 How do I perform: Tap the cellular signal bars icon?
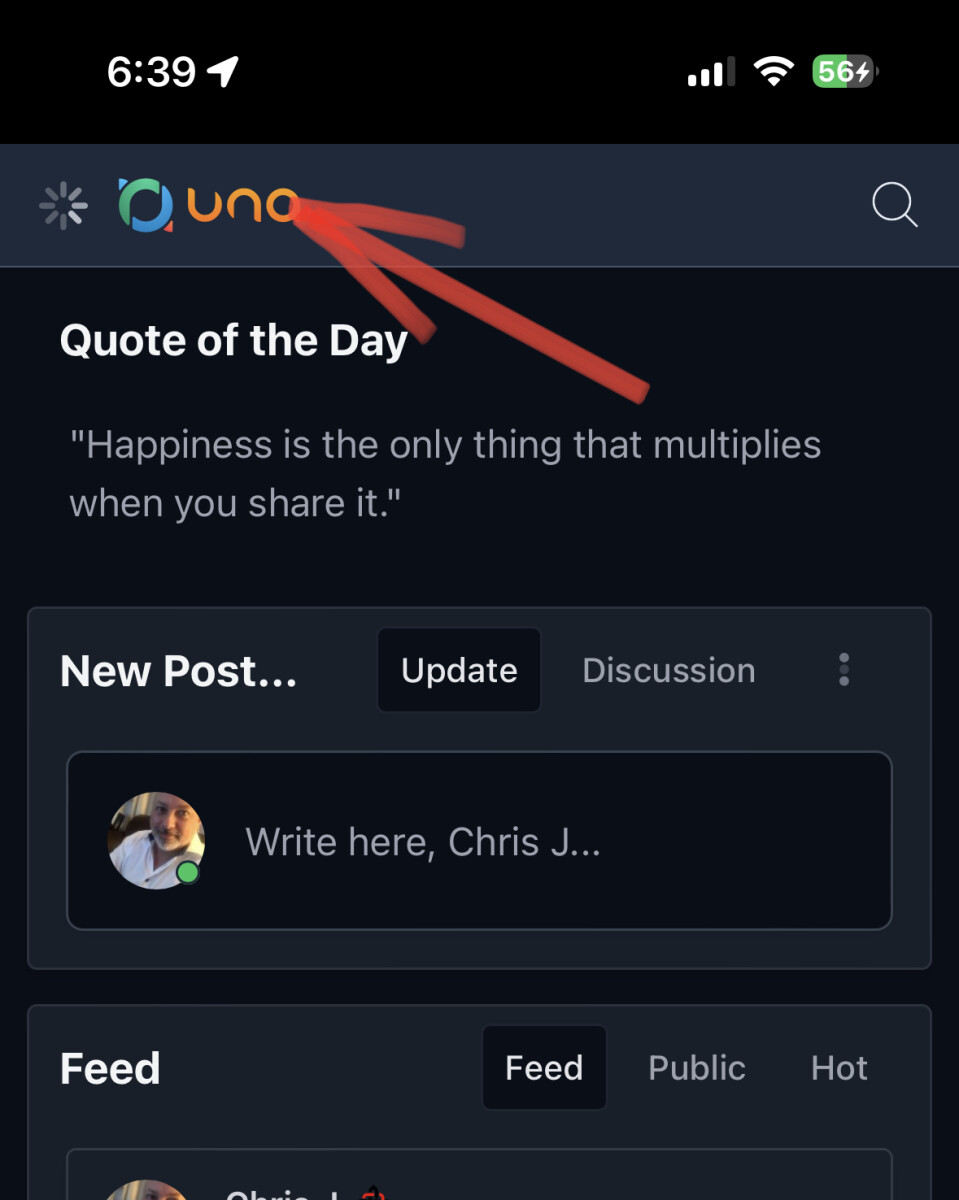(x=711, y=72)
